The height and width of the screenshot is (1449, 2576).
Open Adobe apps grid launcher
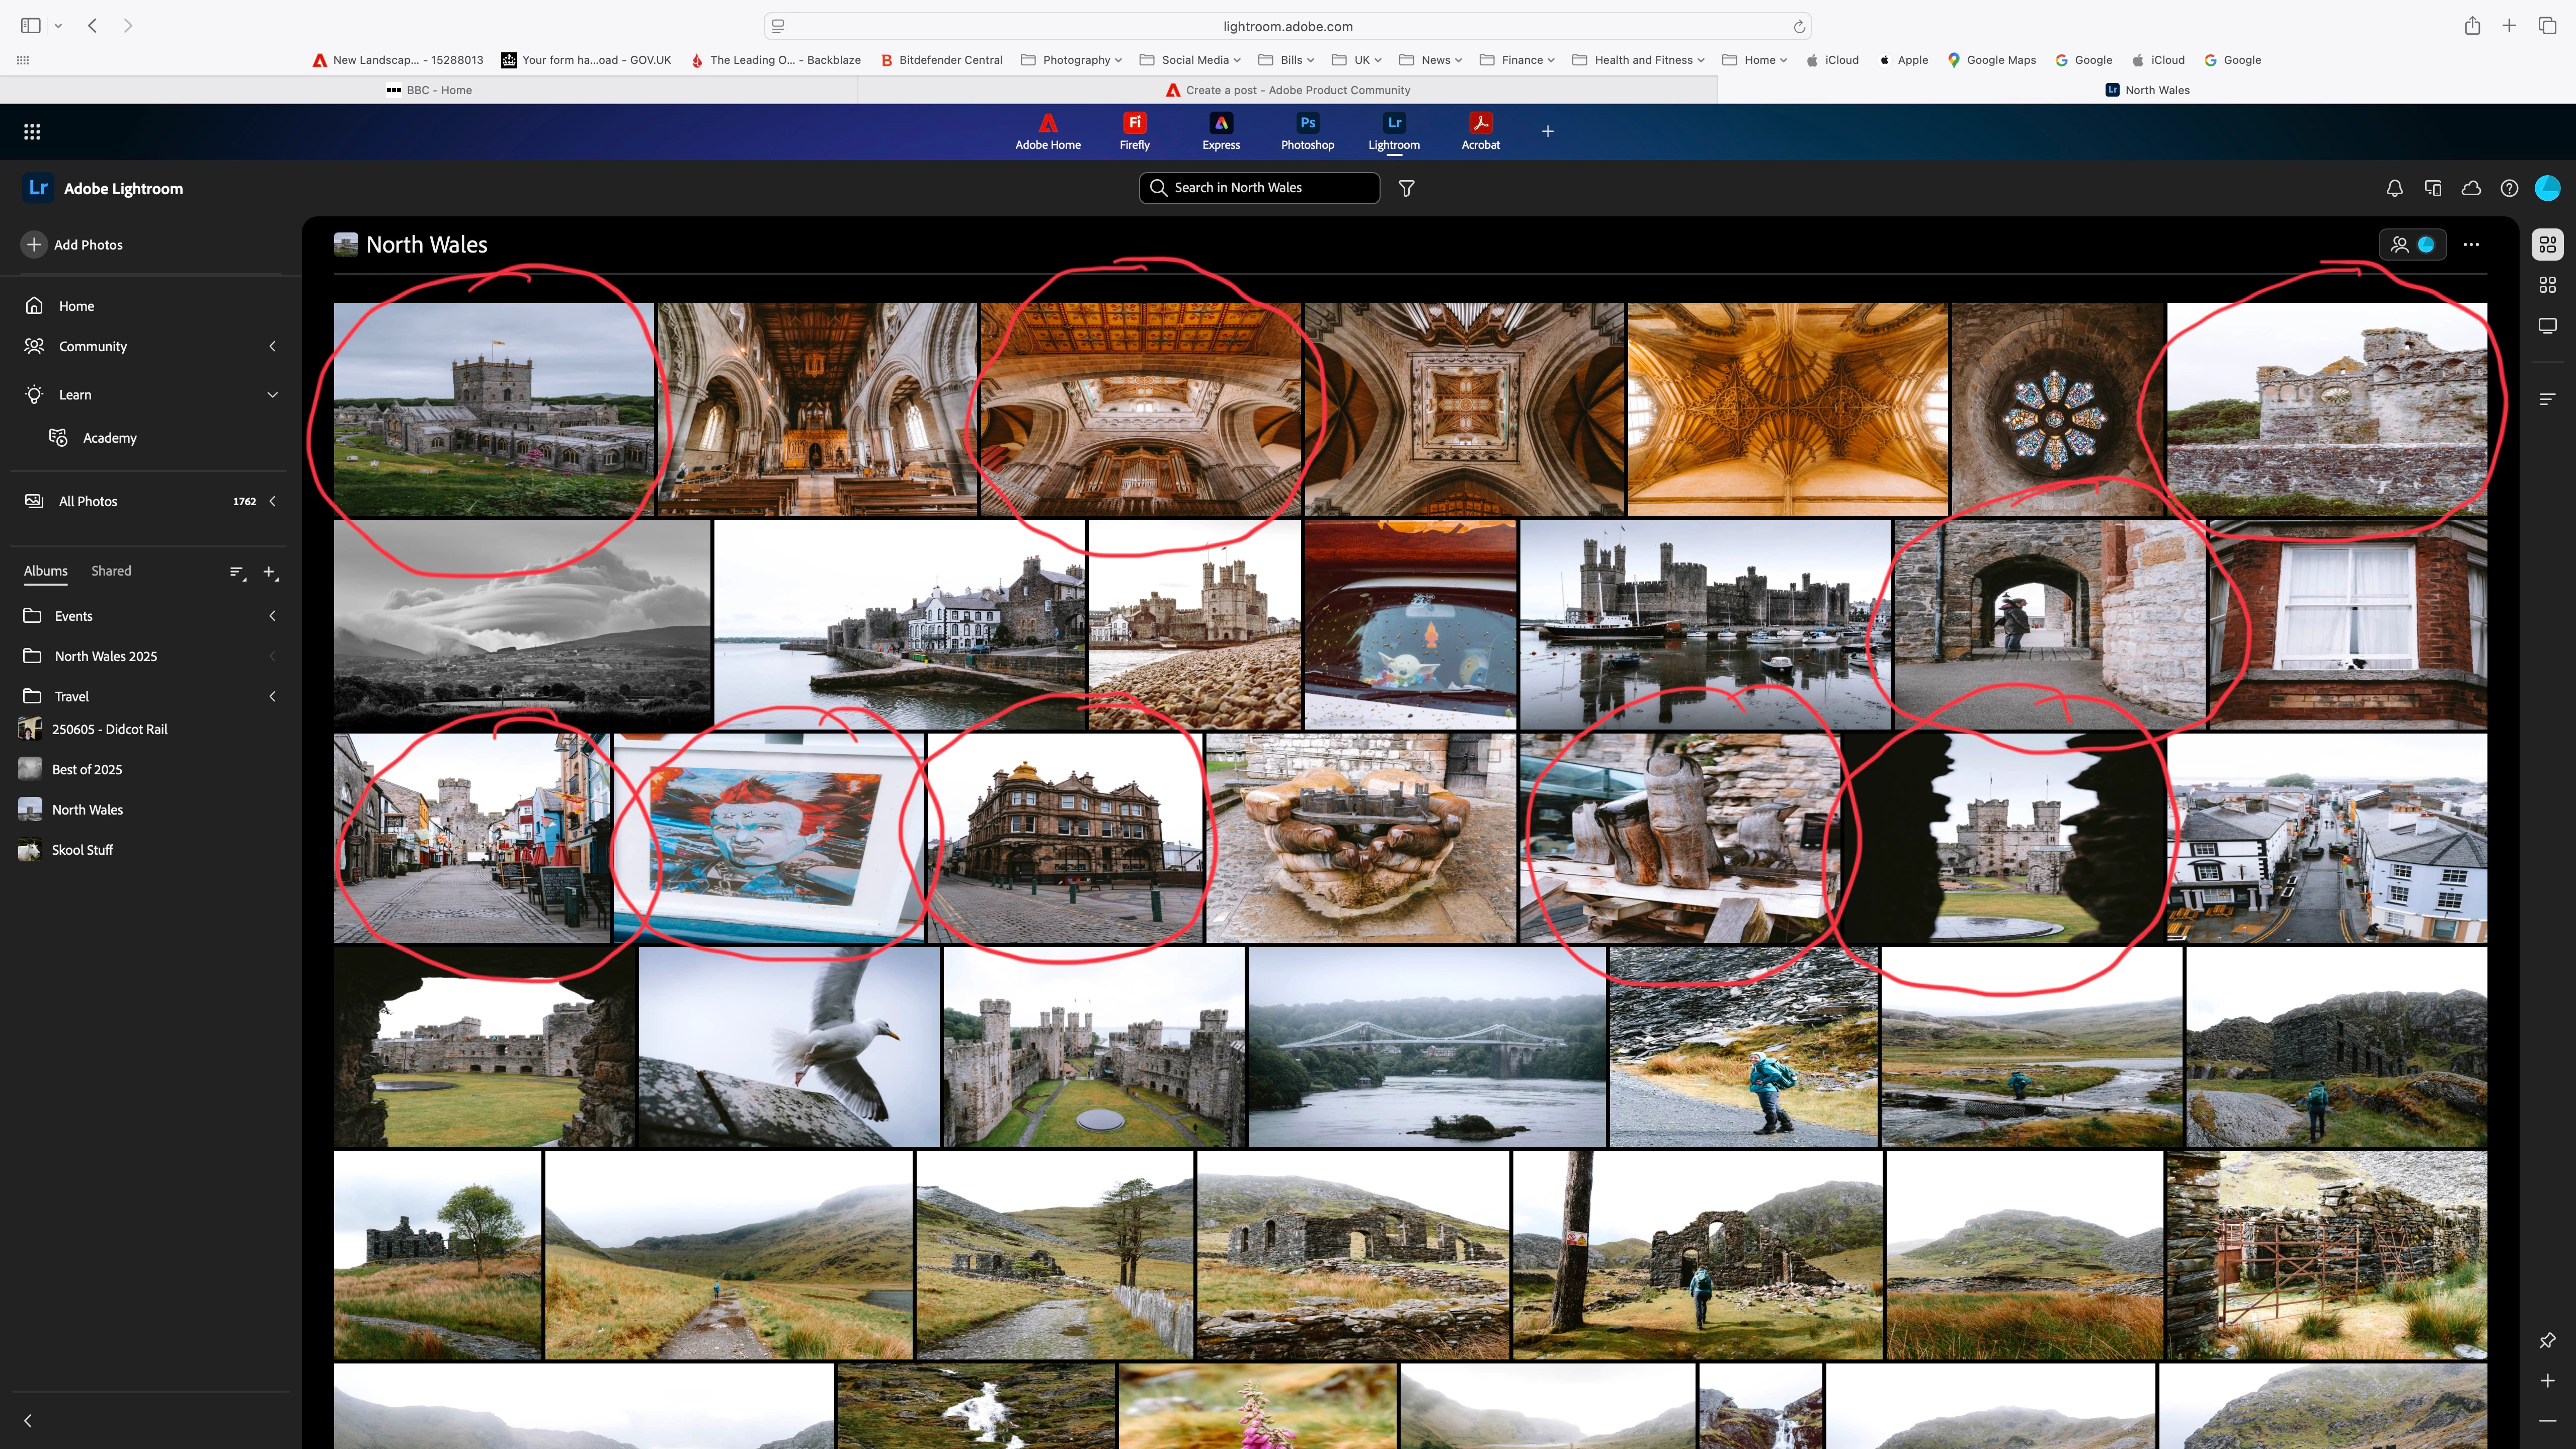coord(32,131)
